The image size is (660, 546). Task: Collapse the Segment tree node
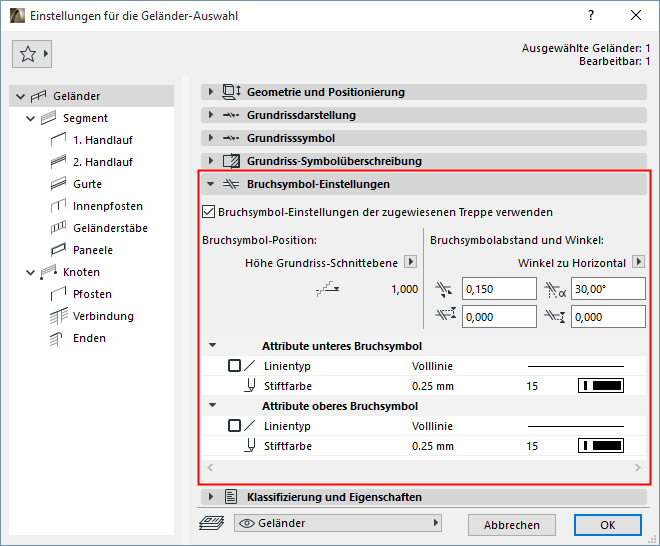pyautogui.click(x=30, y=118)
